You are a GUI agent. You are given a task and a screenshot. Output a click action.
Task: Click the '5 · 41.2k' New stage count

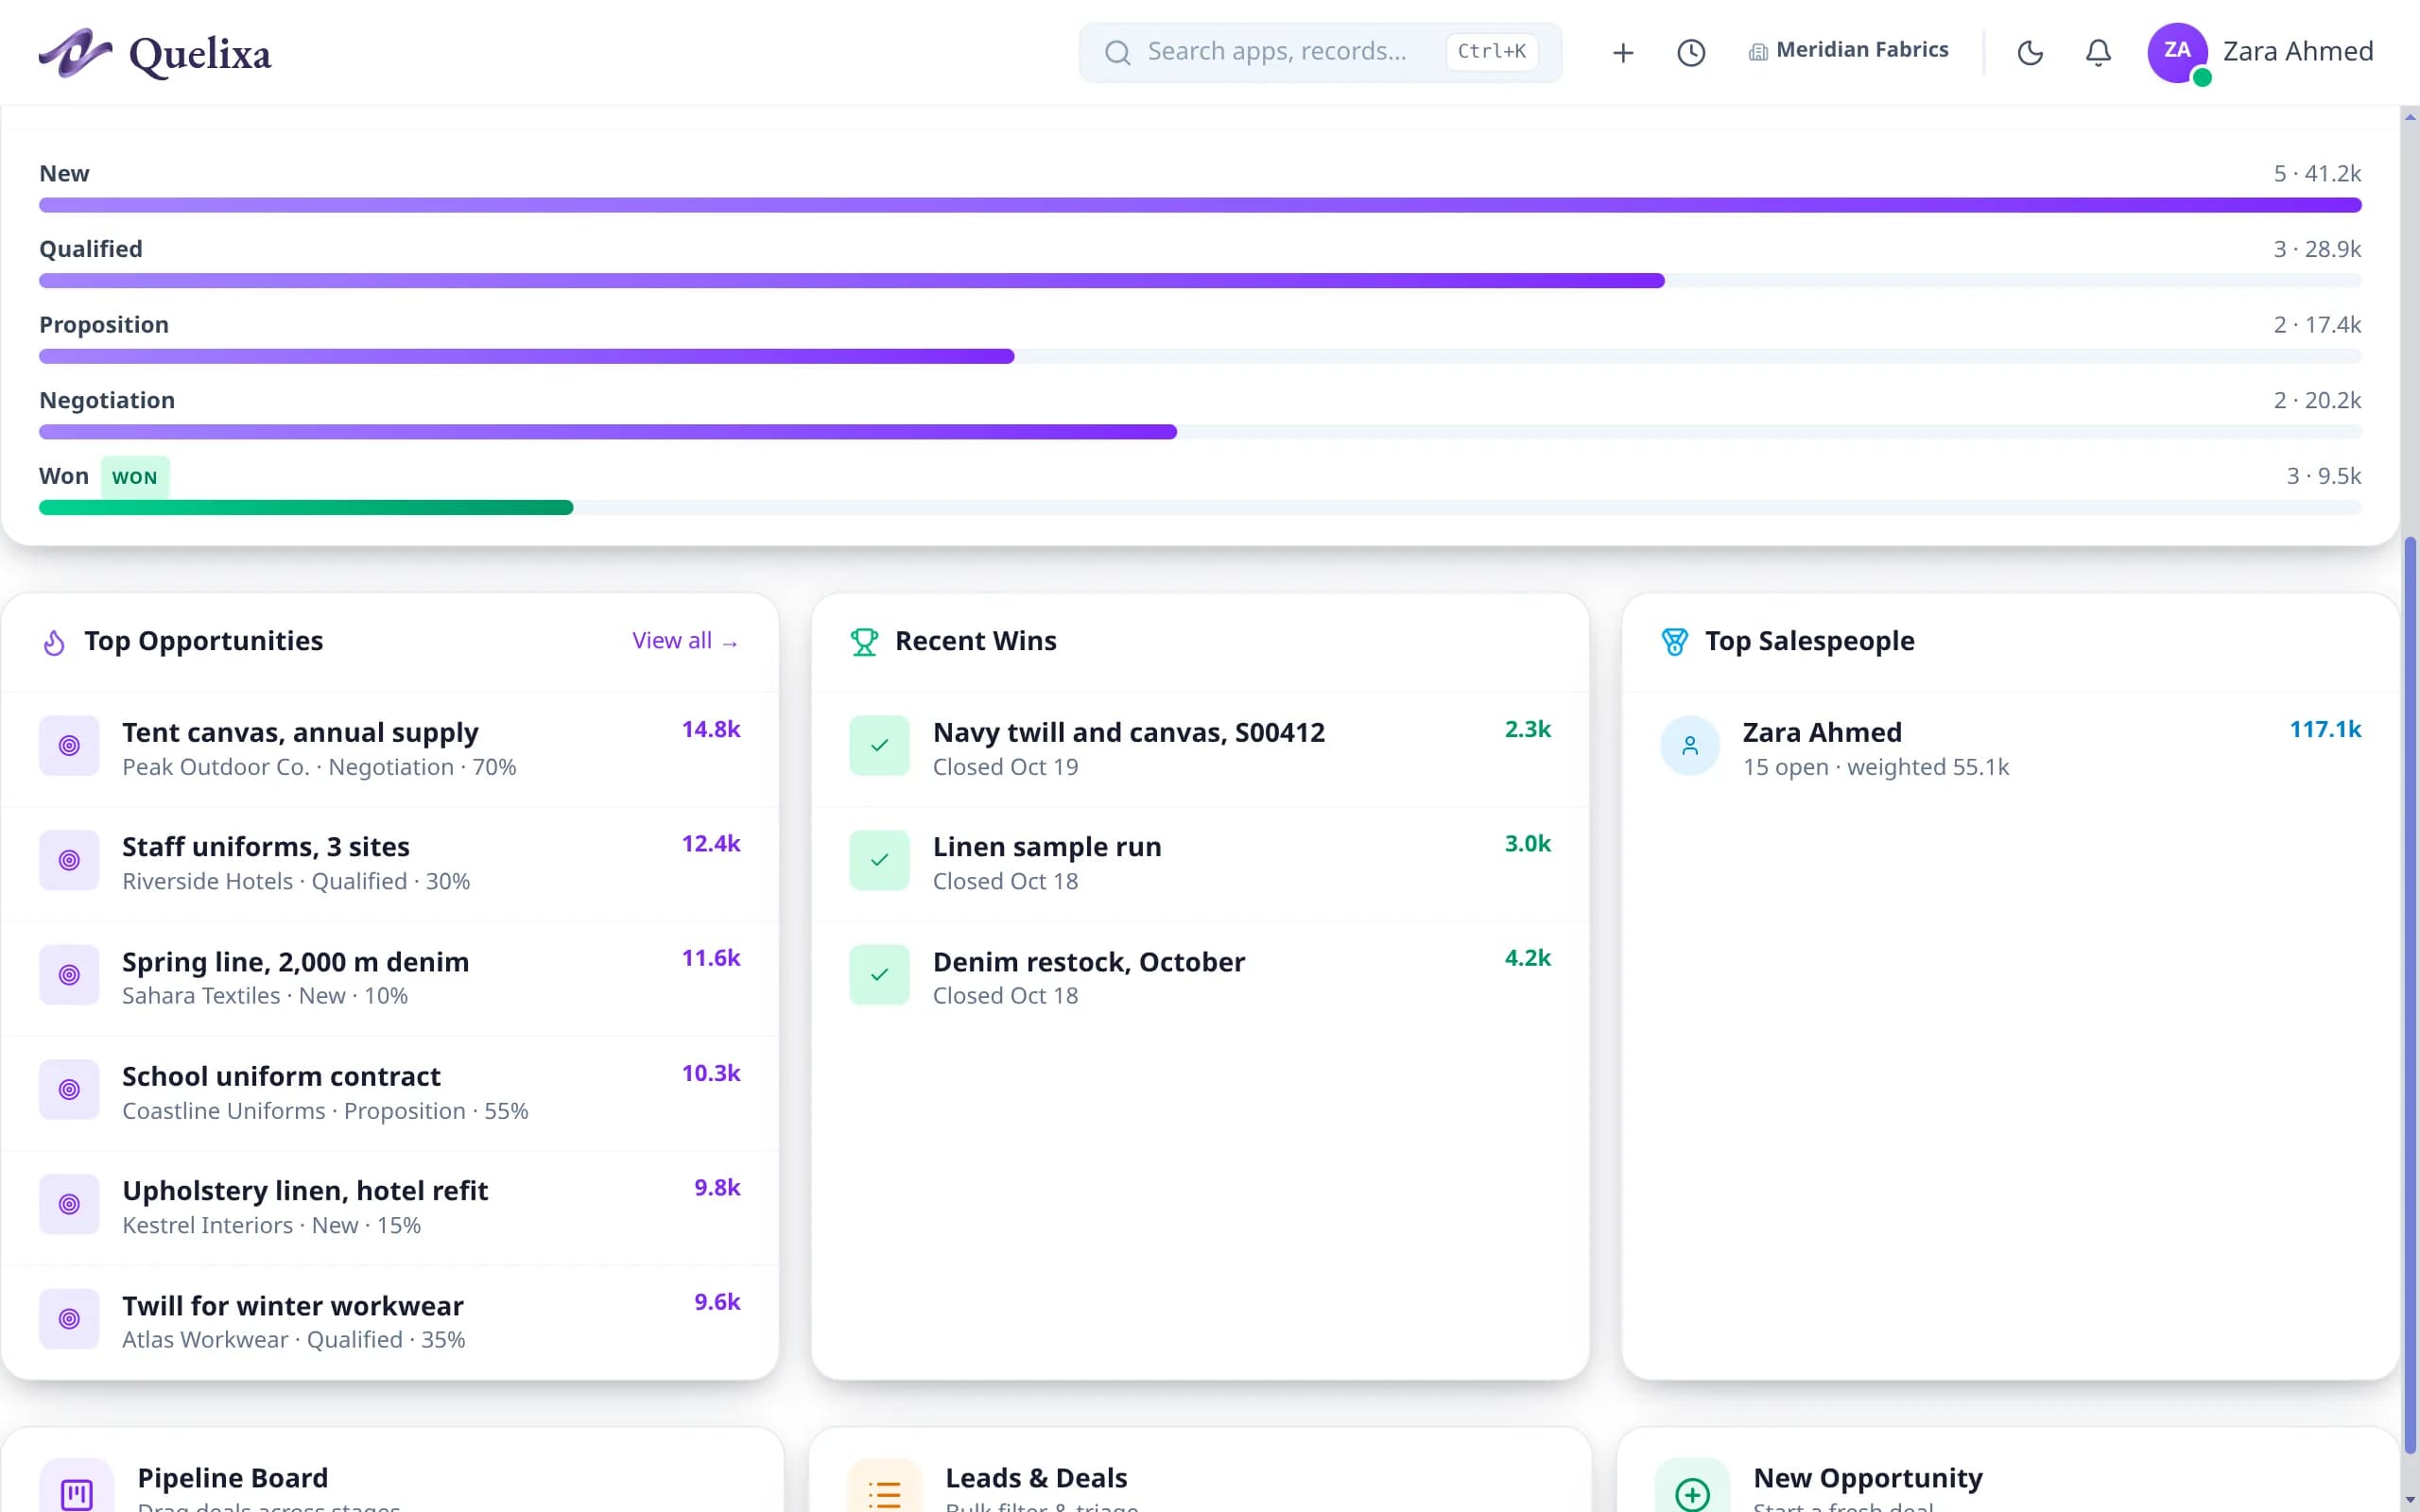(x=2317, y=173)
